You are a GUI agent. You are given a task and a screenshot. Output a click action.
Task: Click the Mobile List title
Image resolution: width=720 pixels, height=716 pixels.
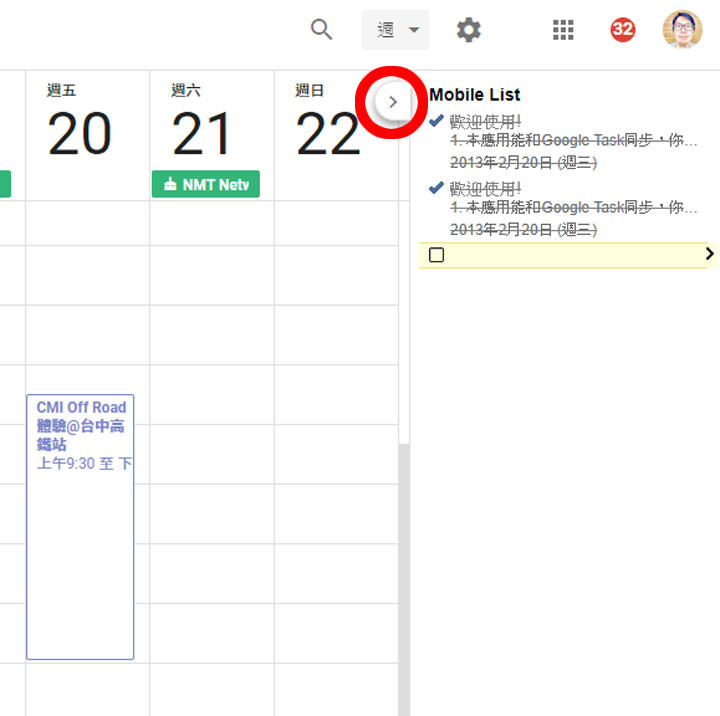(x=474, y=95)
